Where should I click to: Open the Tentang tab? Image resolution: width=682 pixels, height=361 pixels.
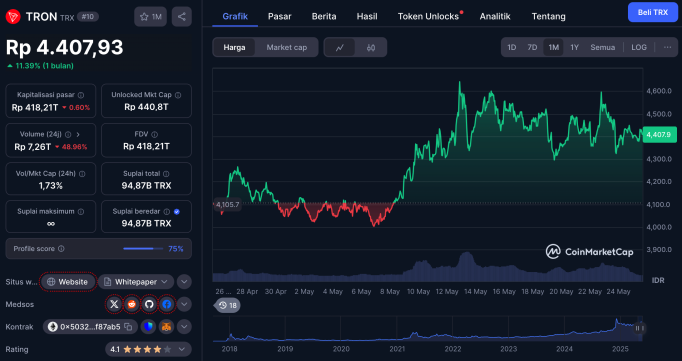pyautogui.click(x=548, y=17)
